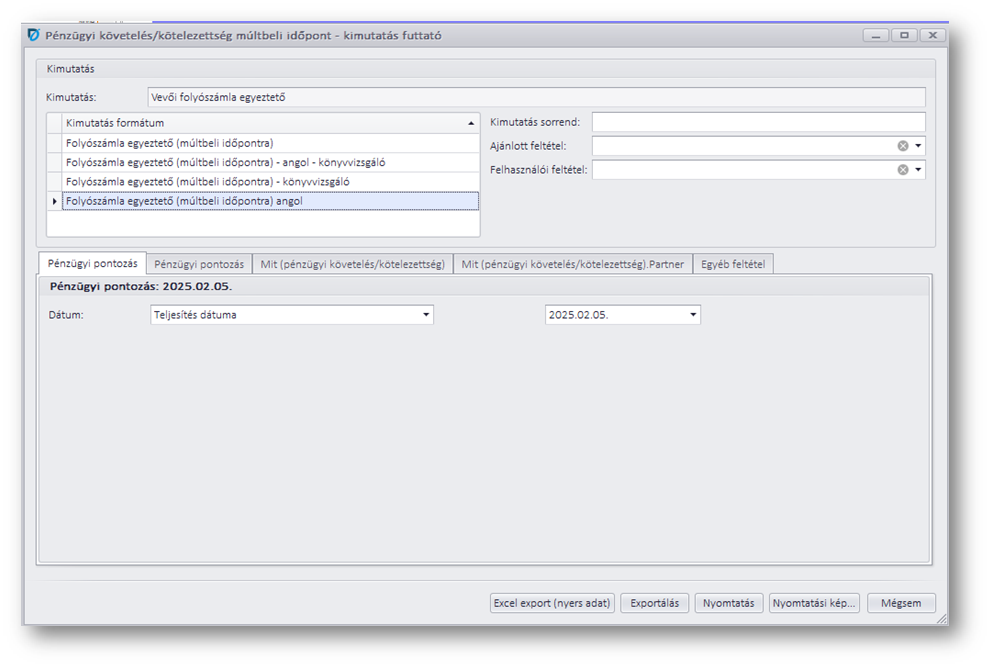Open the Mit (pénzügyi követelés/kötelezettség).Partner tab

coord(572,265)
